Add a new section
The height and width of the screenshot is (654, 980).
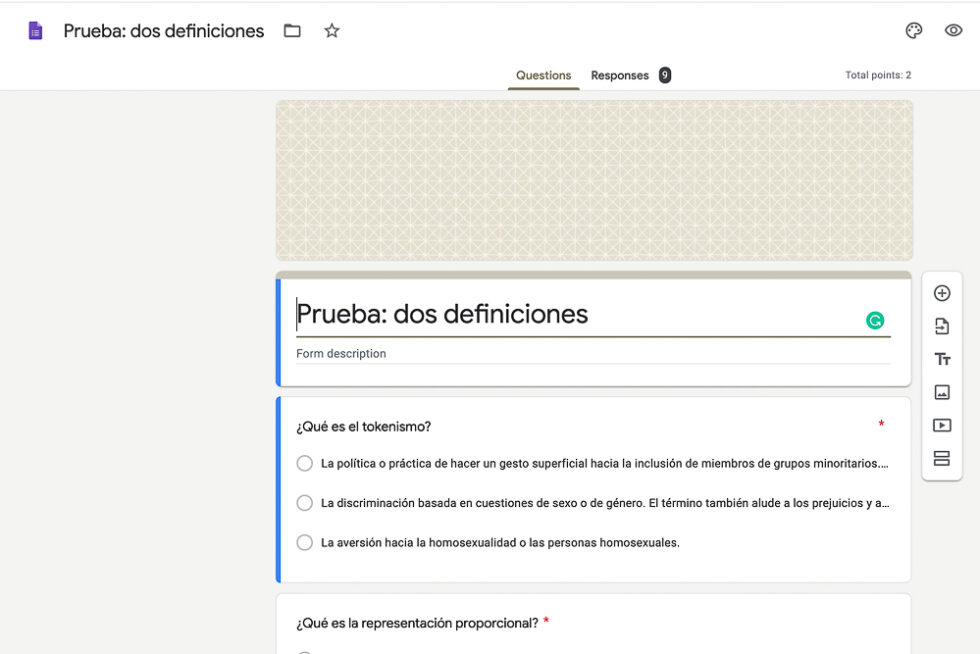click(941, 458)
